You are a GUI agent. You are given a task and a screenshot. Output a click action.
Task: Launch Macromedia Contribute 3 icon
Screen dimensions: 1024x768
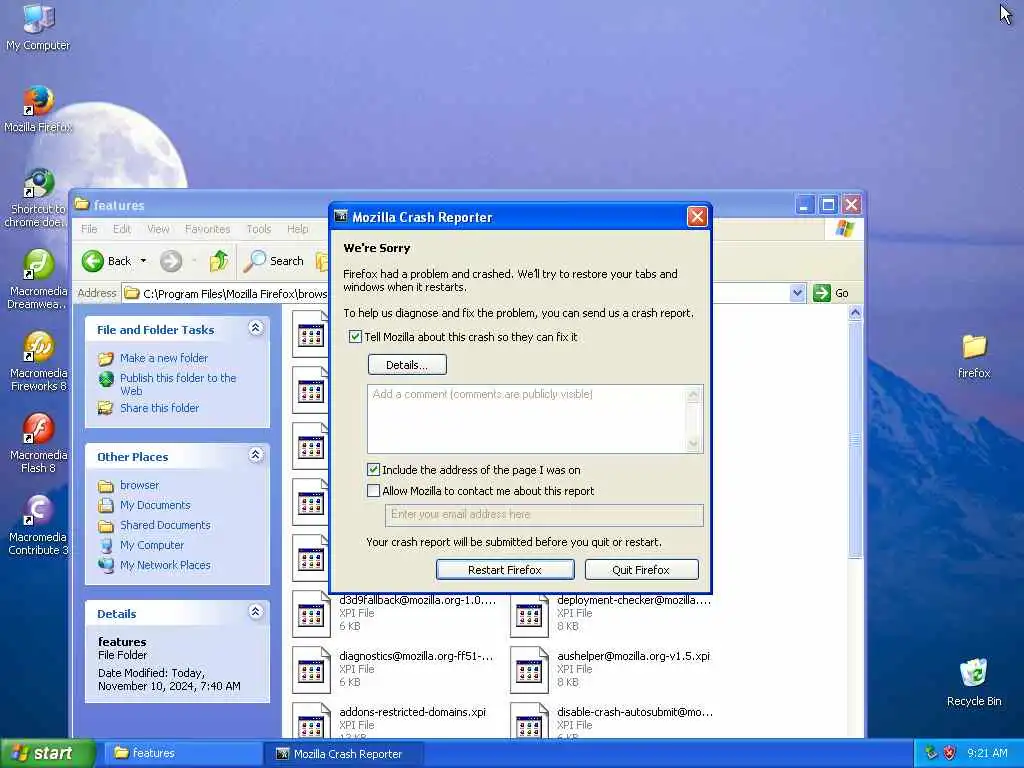coord(38,511)
